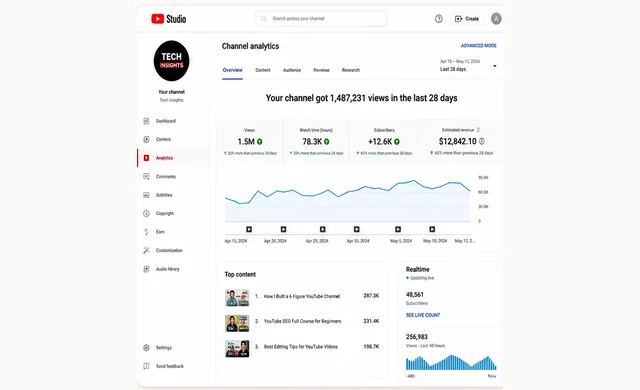
Task: Click the YouTube Studio logo
Action: 169,19
